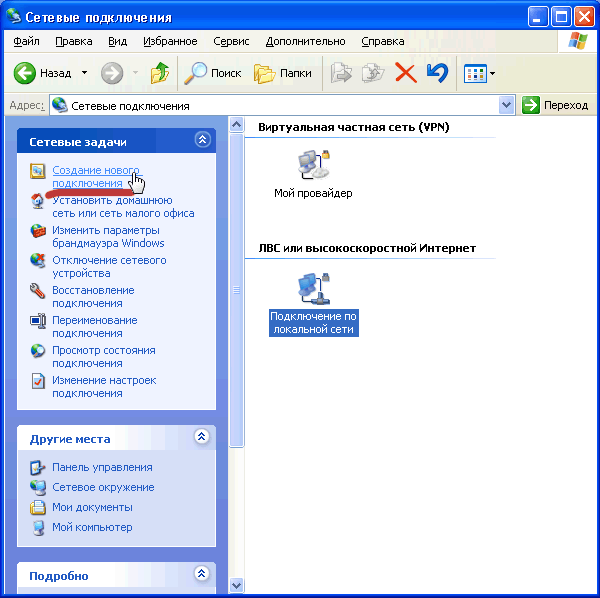
Task: Click the Виртуальная частная сеть (VPN) group header
Action: pyautogui.click(x=353, y=127)
